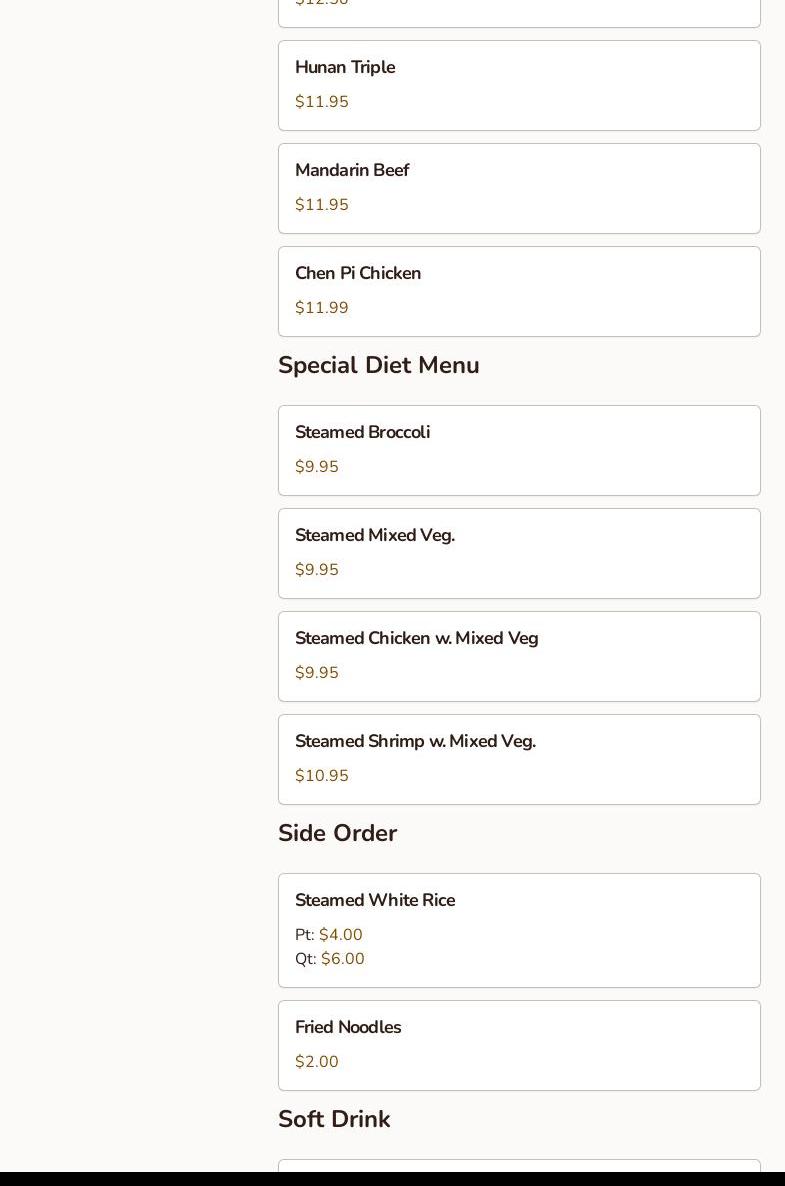Open Steamed Chicken w. Mixed Veg title
Image resolution: width=785 pixels, height=1186 pixels.
click(416, 639)
